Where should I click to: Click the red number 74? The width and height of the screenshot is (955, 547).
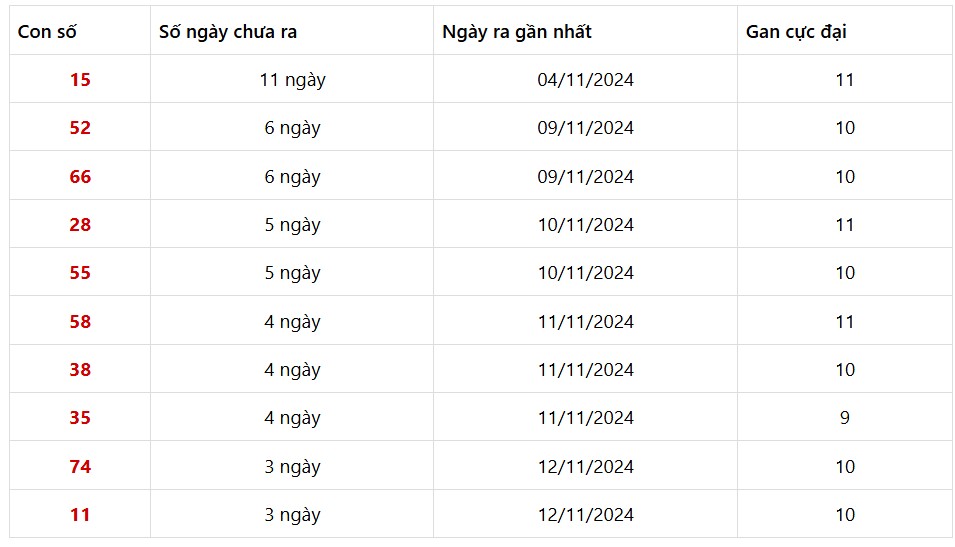click(80, 467)
